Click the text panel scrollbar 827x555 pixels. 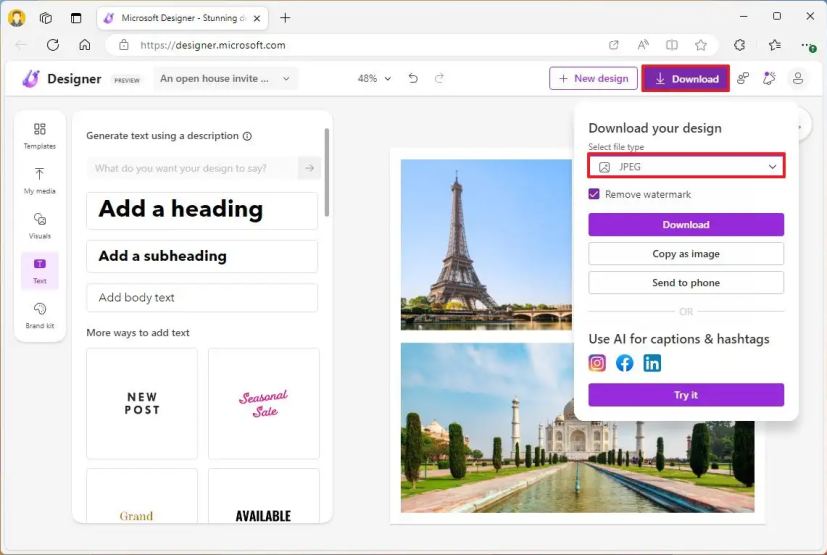[x=327, y=172]
